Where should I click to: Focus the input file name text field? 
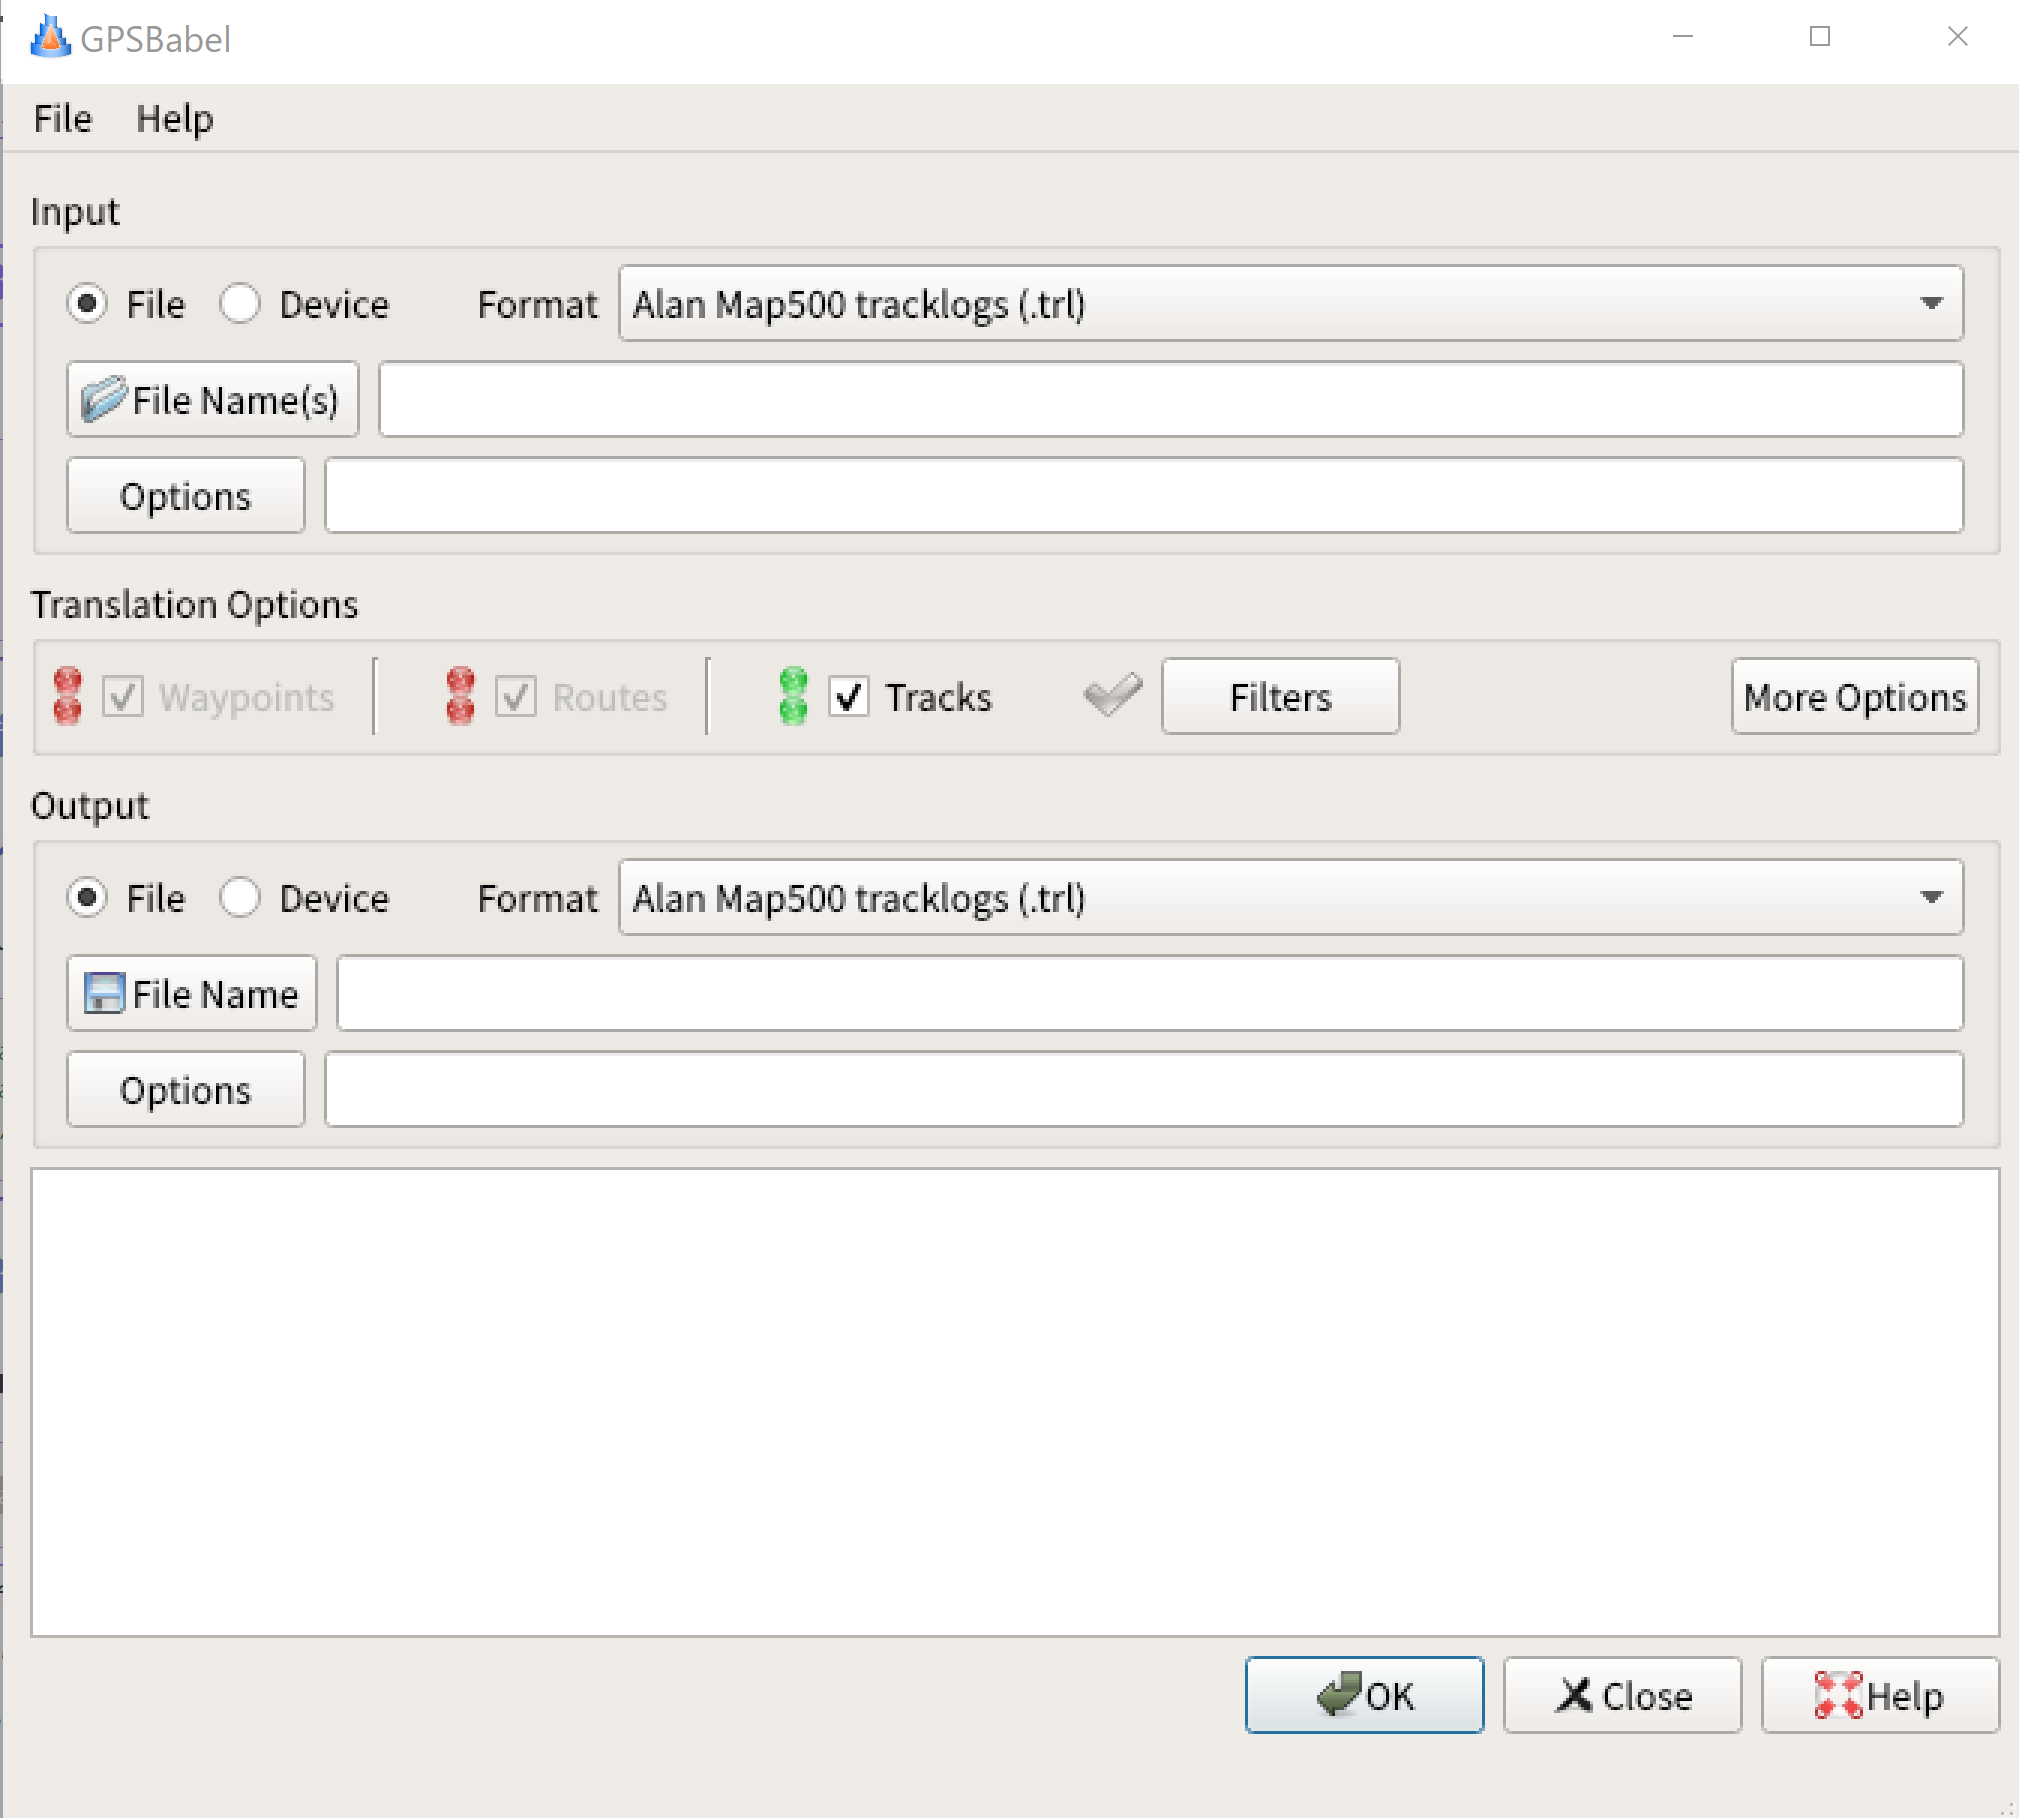point(1171,400)
